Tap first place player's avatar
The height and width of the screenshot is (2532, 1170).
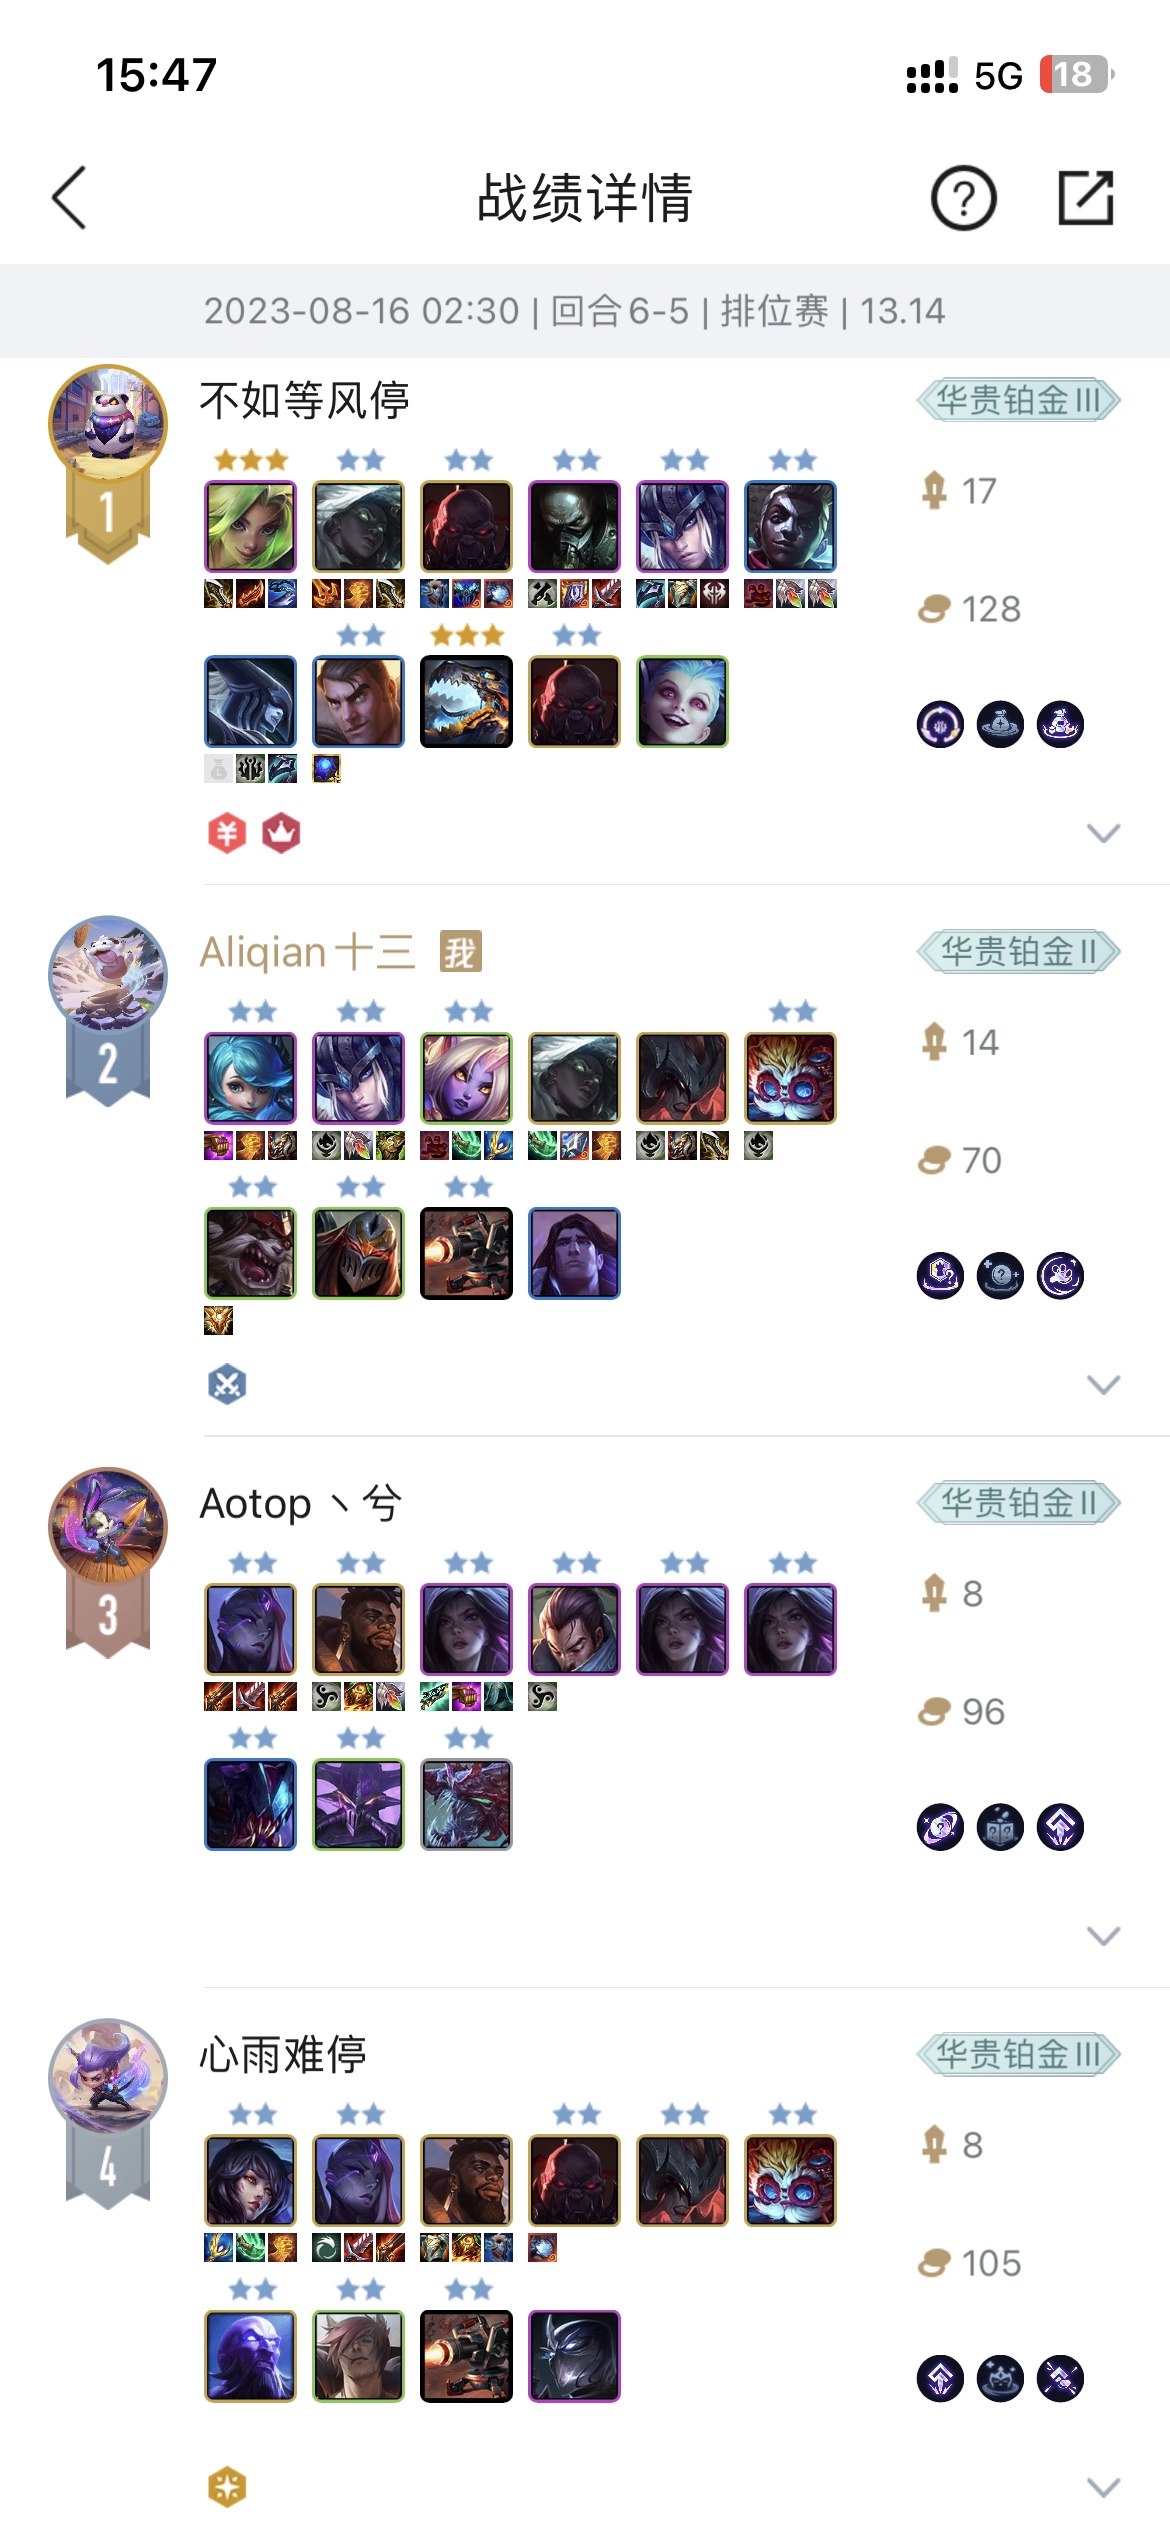pos(108,424)
